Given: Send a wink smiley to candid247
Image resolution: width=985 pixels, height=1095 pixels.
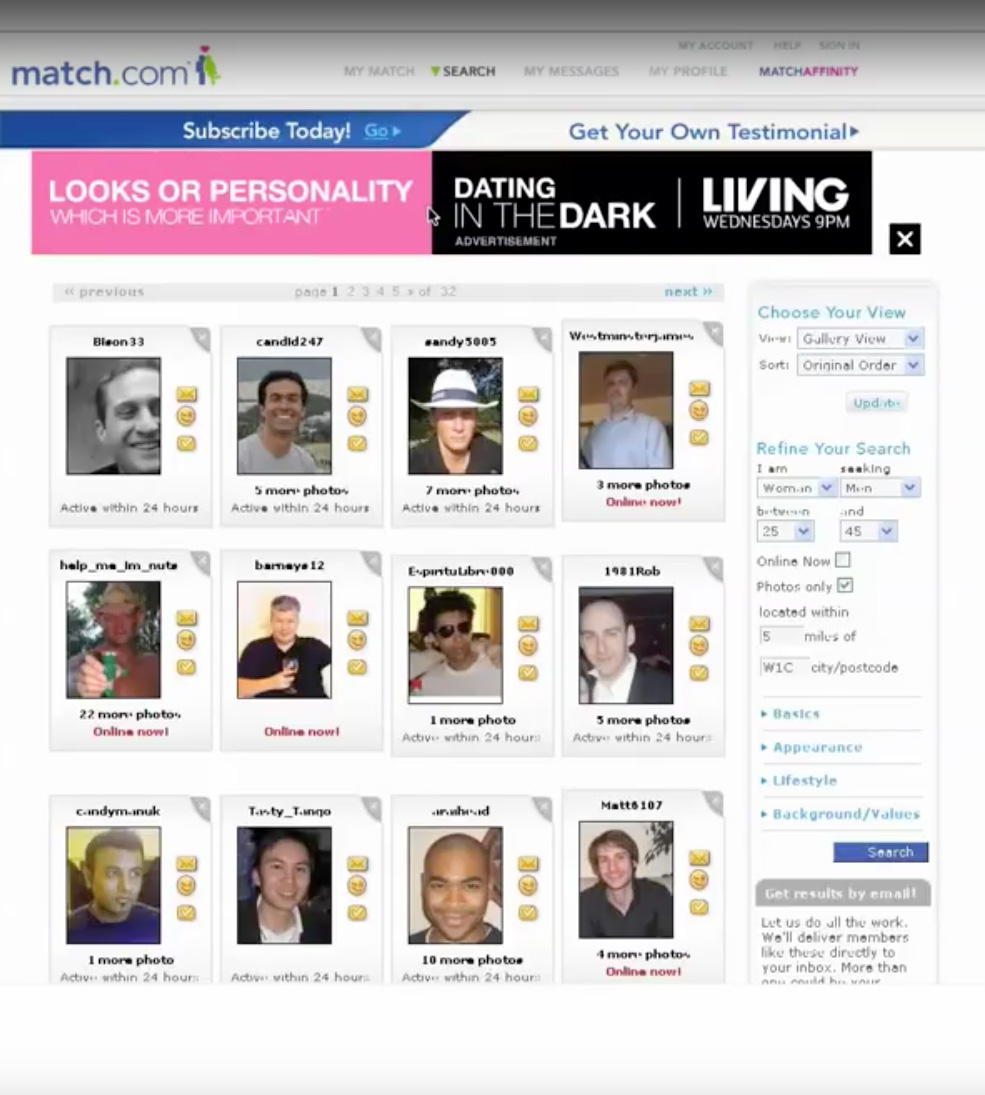Looking at the screenshot, I should (x=357, y=417).
